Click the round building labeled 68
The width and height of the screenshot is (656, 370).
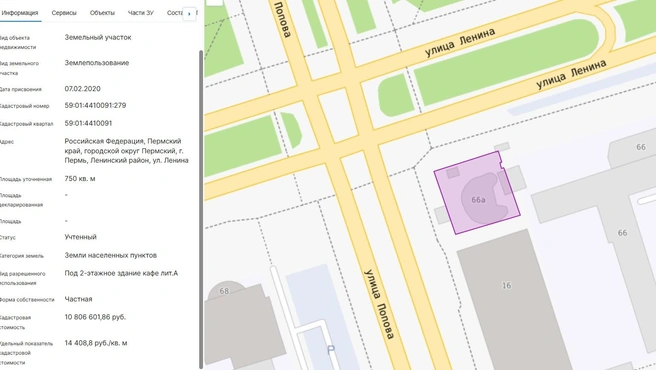tap(226, 290)
